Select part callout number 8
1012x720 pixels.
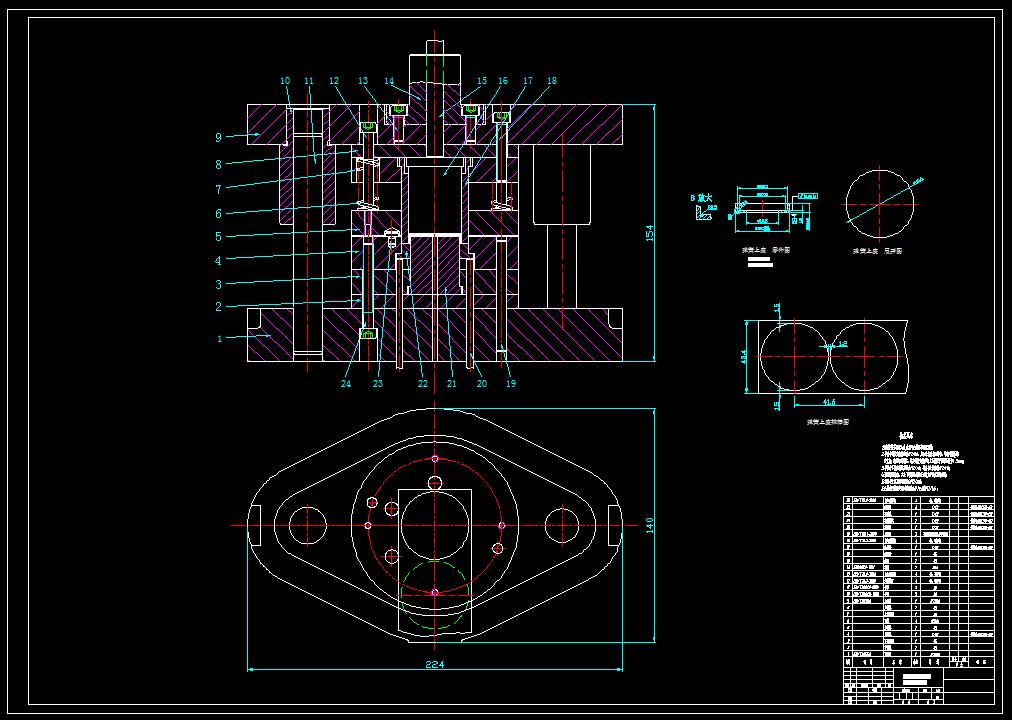tap(218, 165)
